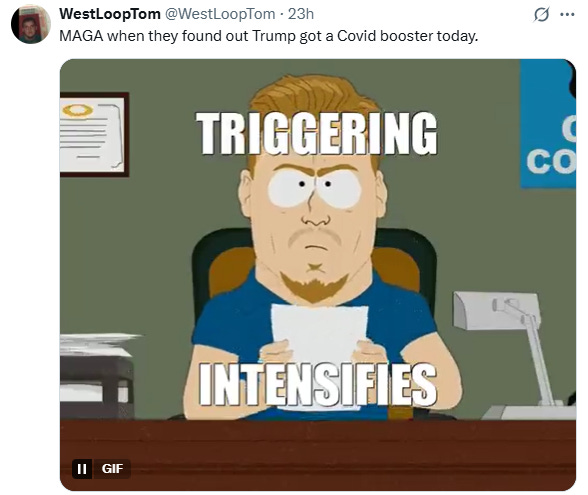
Task: Open the Grok explain-post icon
Action: [x=541, y=15]
